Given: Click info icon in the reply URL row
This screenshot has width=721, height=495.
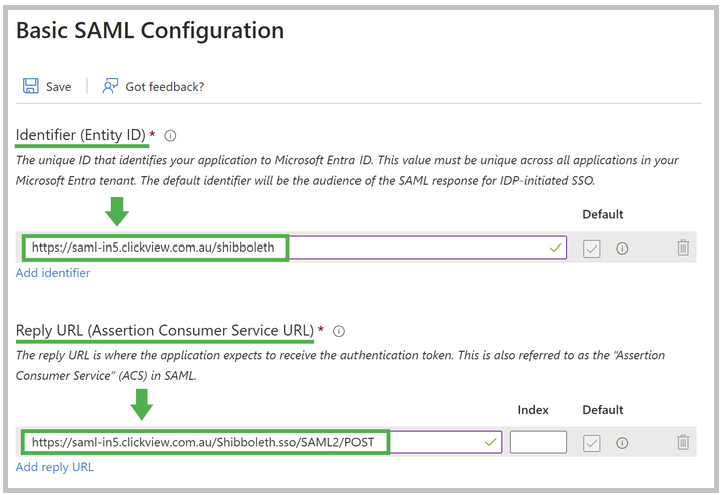Looking at the screenshot, I should (622, 443).
